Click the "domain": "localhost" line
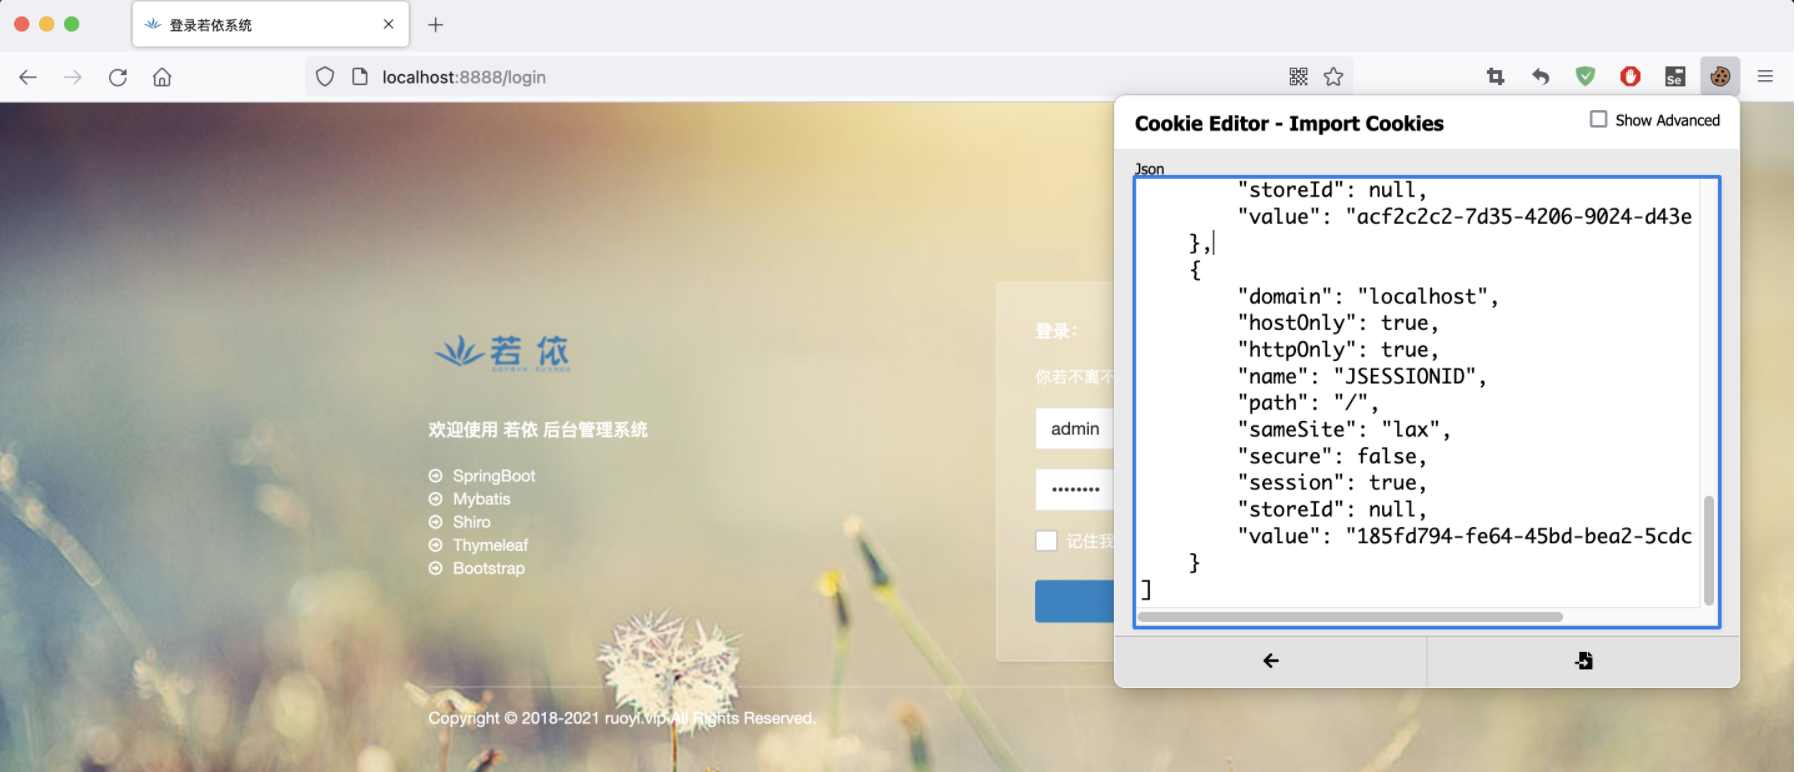 click(x=1368, y=296)
